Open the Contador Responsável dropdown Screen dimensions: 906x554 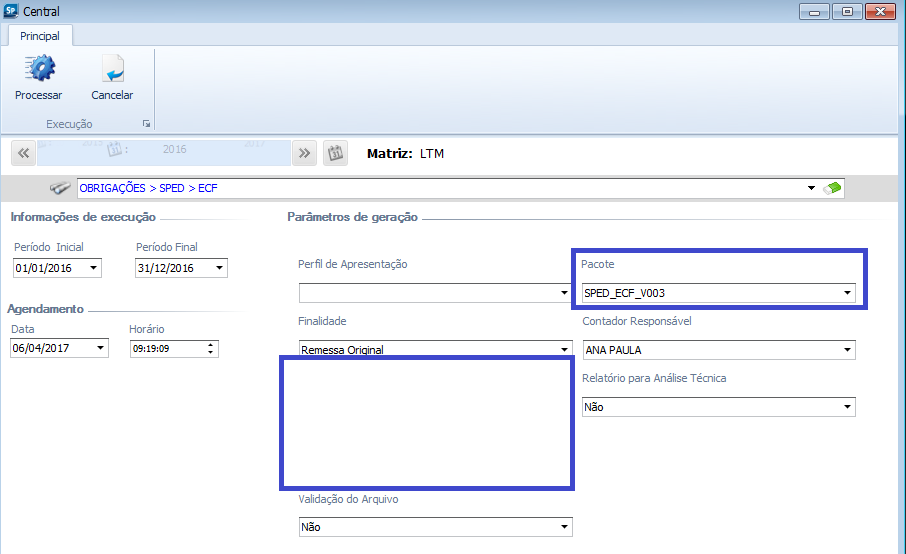(847, 350)
